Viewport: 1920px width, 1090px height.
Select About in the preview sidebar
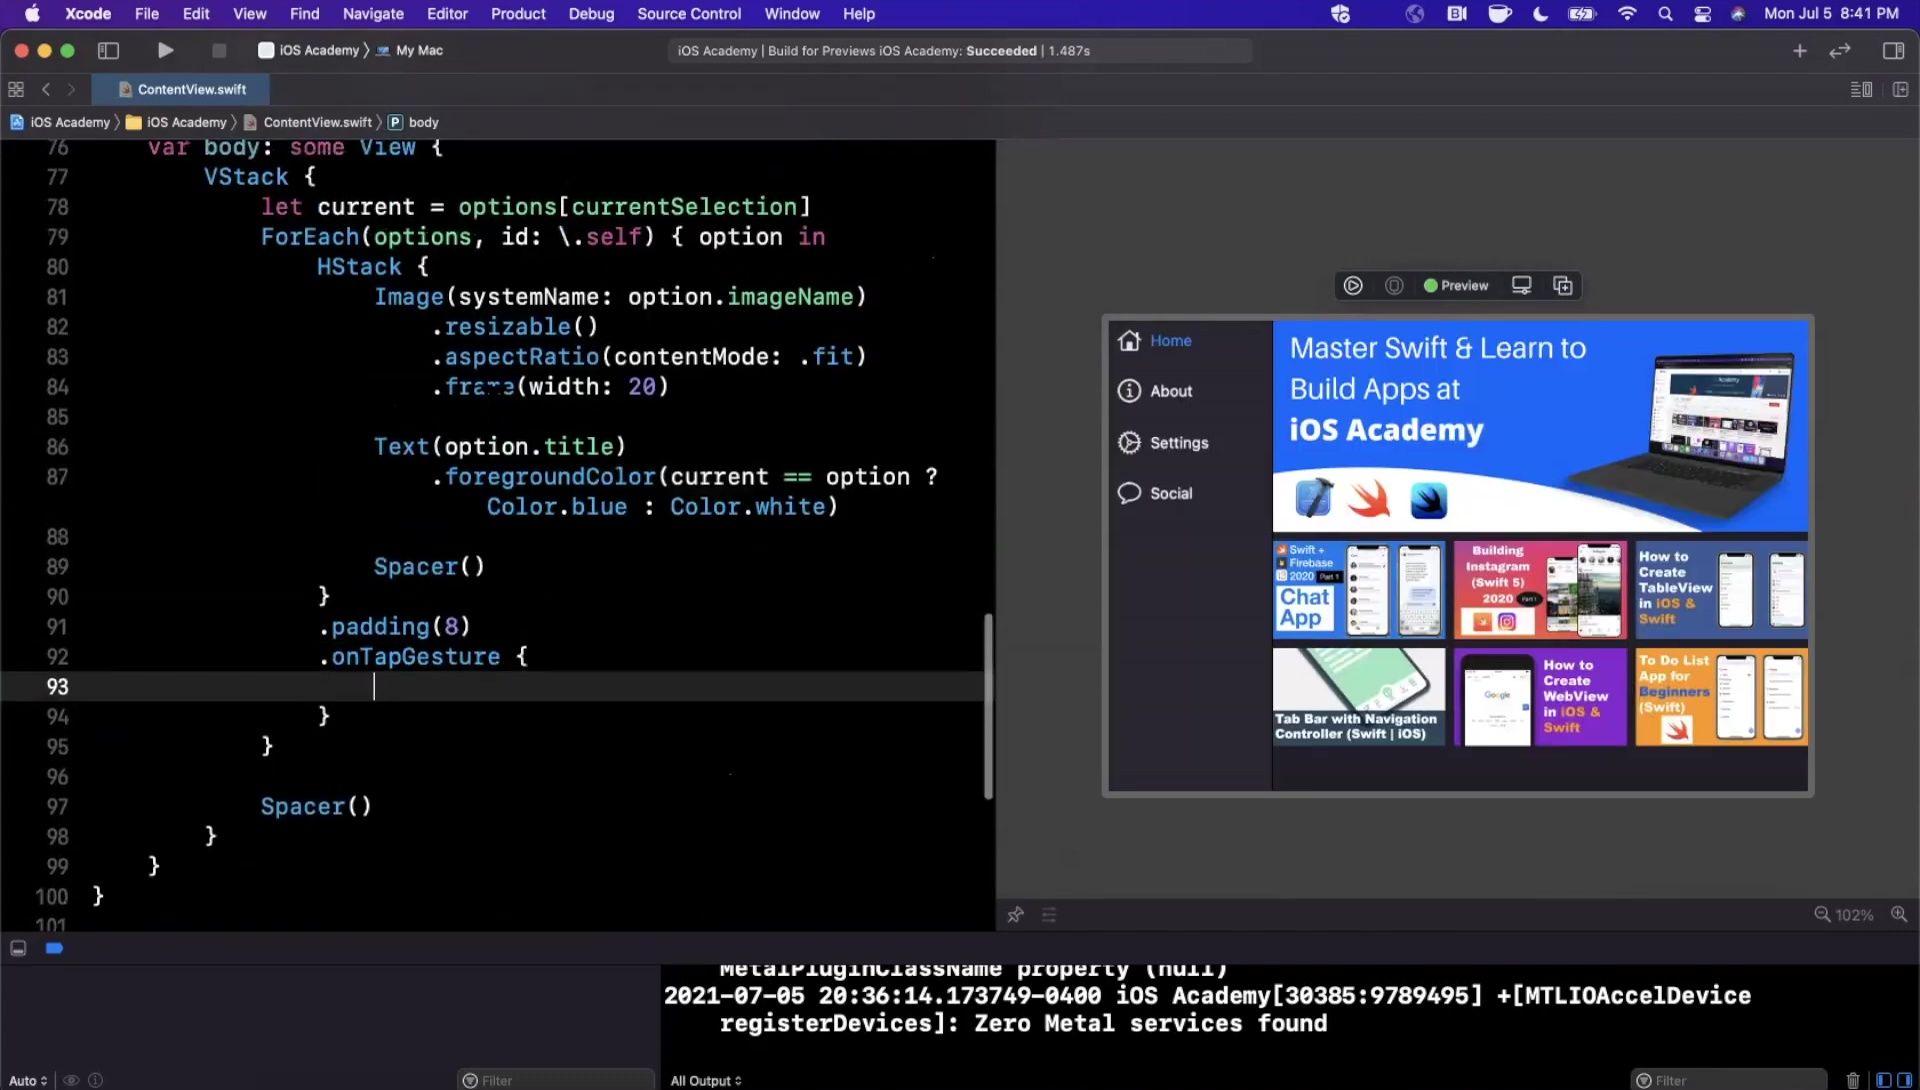coord(1171,391)
